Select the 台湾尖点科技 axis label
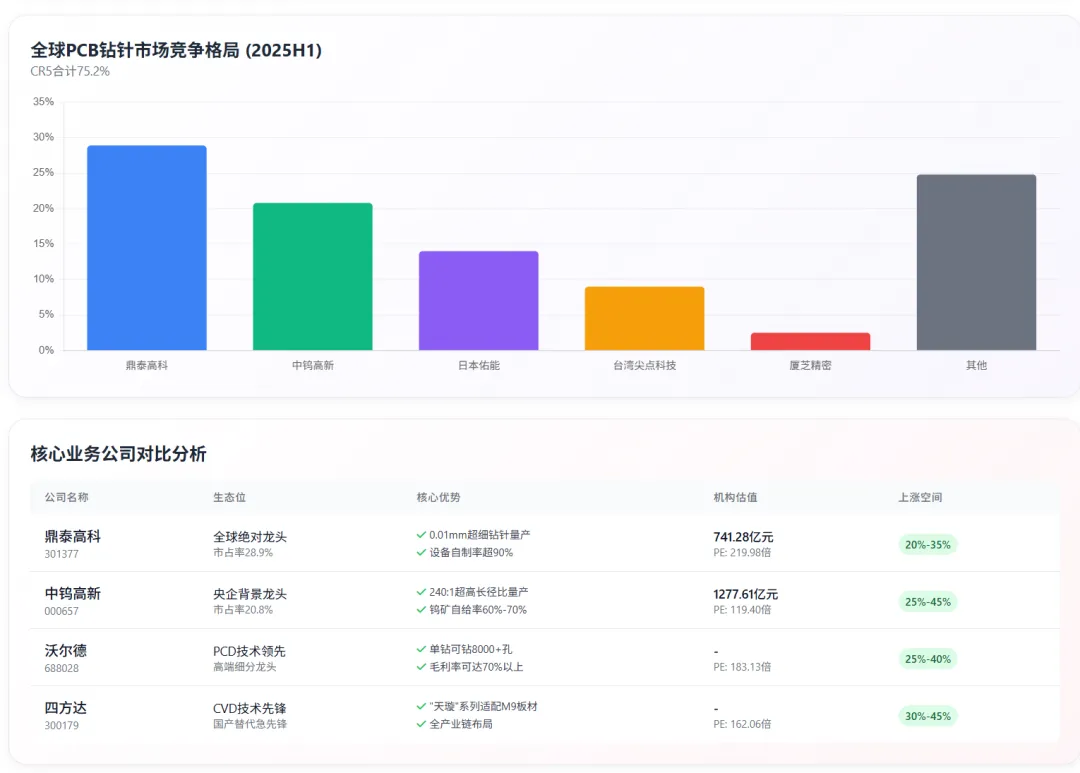 coord(645,365)
